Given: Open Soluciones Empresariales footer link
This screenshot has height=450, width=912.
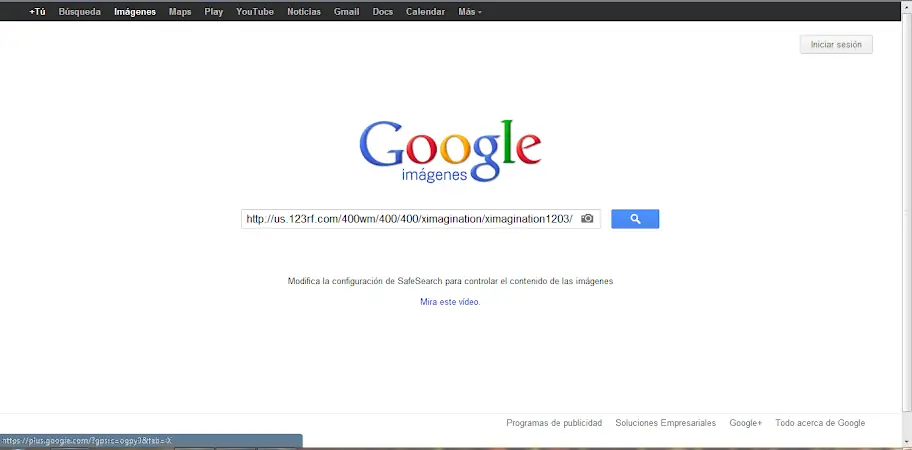Looking at the screenshot, I should click(665, 423).
